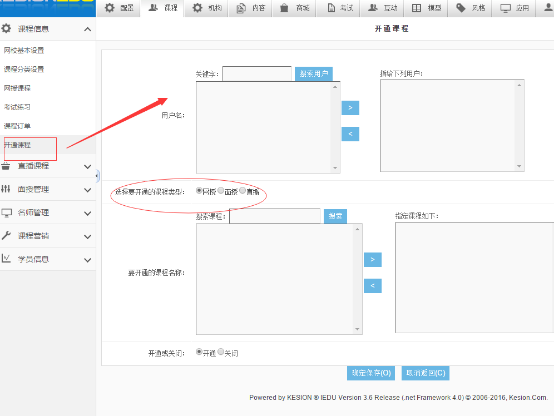554x416 pixels.
Task: Open the 课程订单 sidebar item
Action: point(17,126)
